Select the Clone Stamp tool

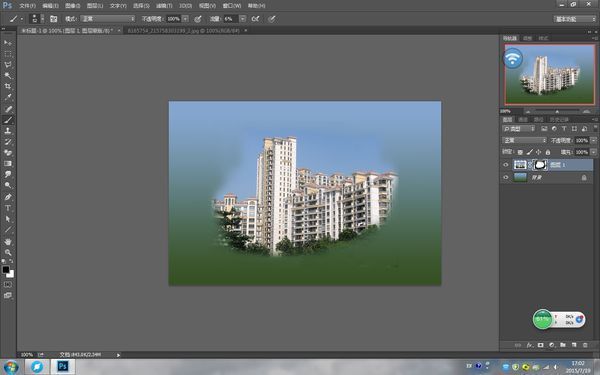tap(8, 131)
